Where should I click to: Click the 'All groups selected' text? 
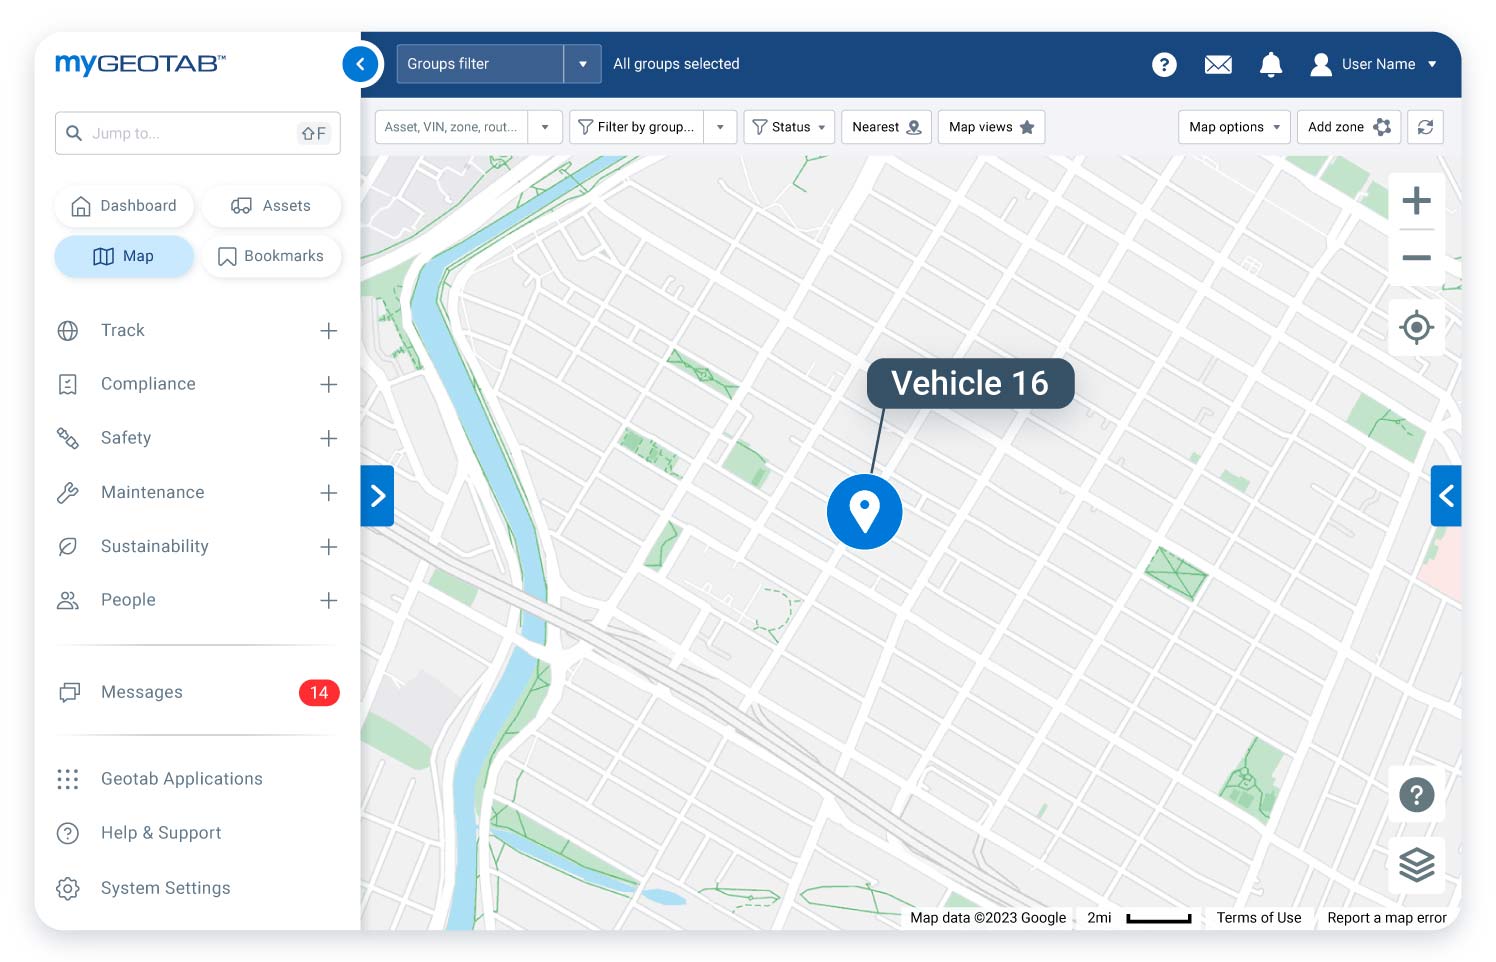(x=676, y=64)
